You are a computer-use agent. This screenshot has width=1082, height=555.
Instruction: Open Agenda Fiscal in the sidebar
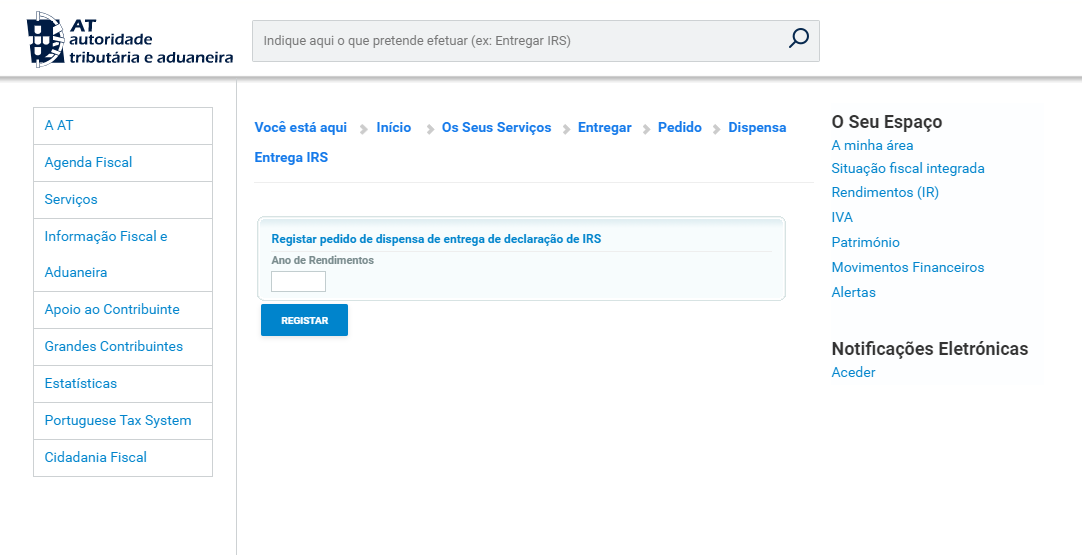(x=123, y=163)
